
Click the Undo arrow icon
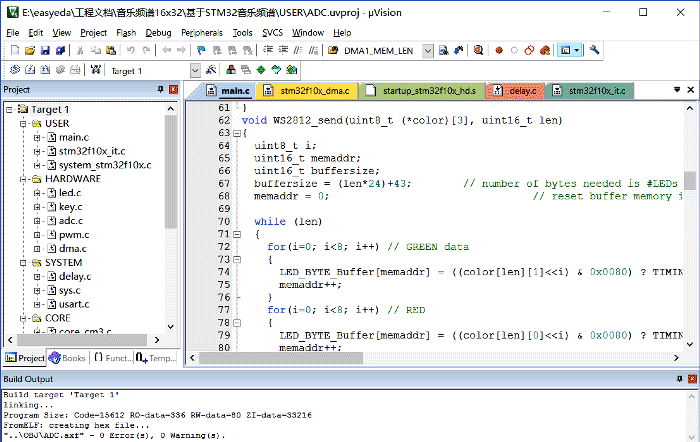(129, 50)
